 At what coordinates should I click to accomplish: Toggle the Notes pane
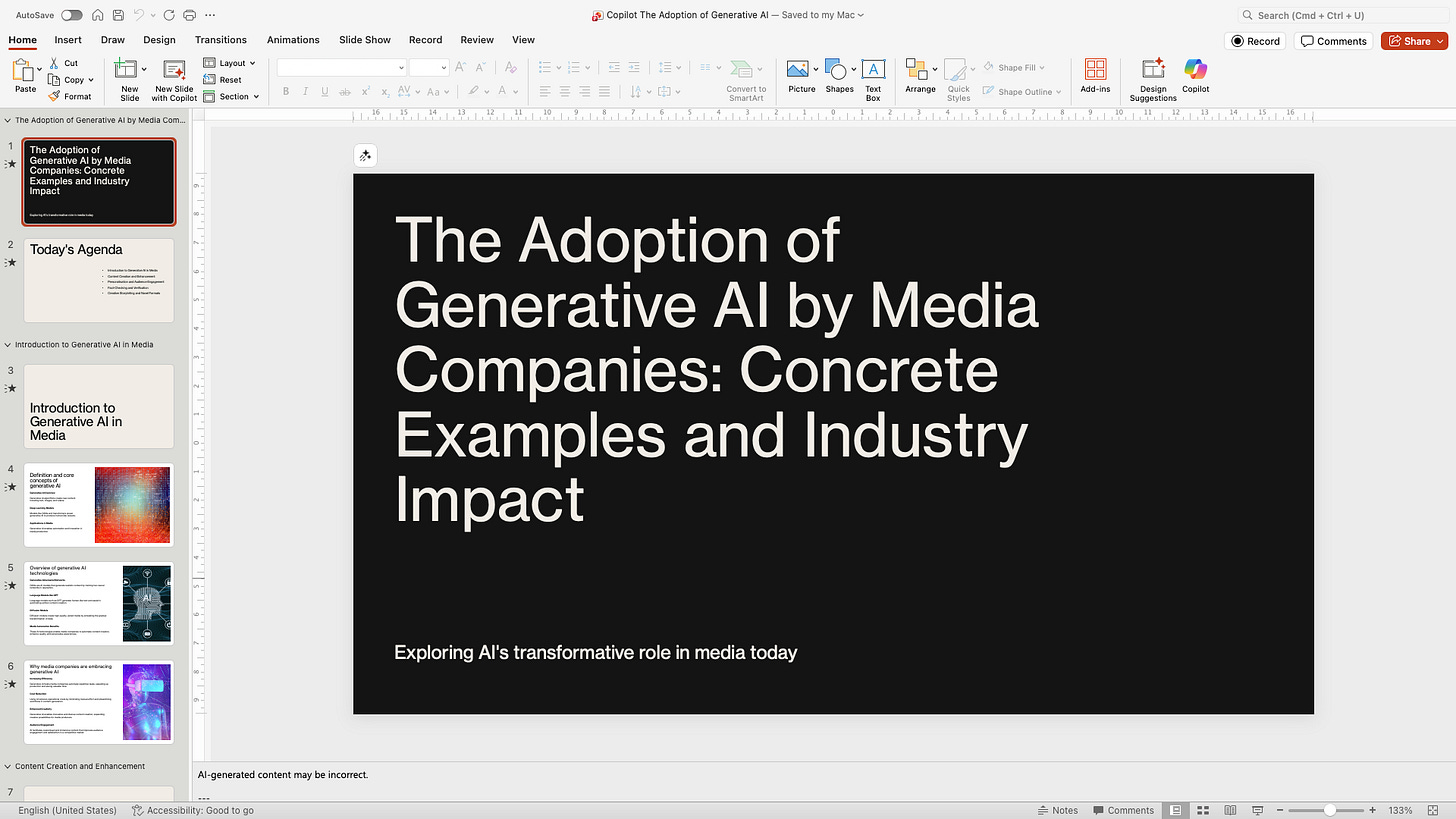pyautogui.click(x=1058, y=810)
